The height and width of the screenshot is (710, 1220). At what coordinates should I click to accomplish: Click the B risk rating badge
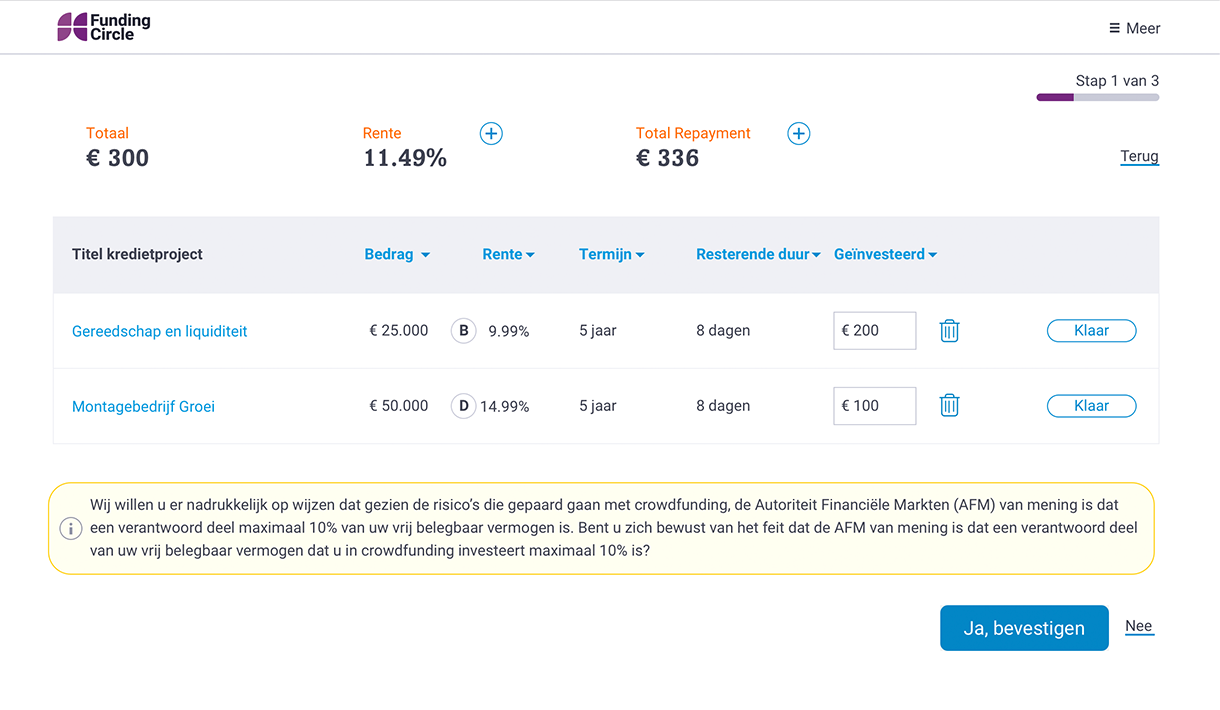coord(463,331)
